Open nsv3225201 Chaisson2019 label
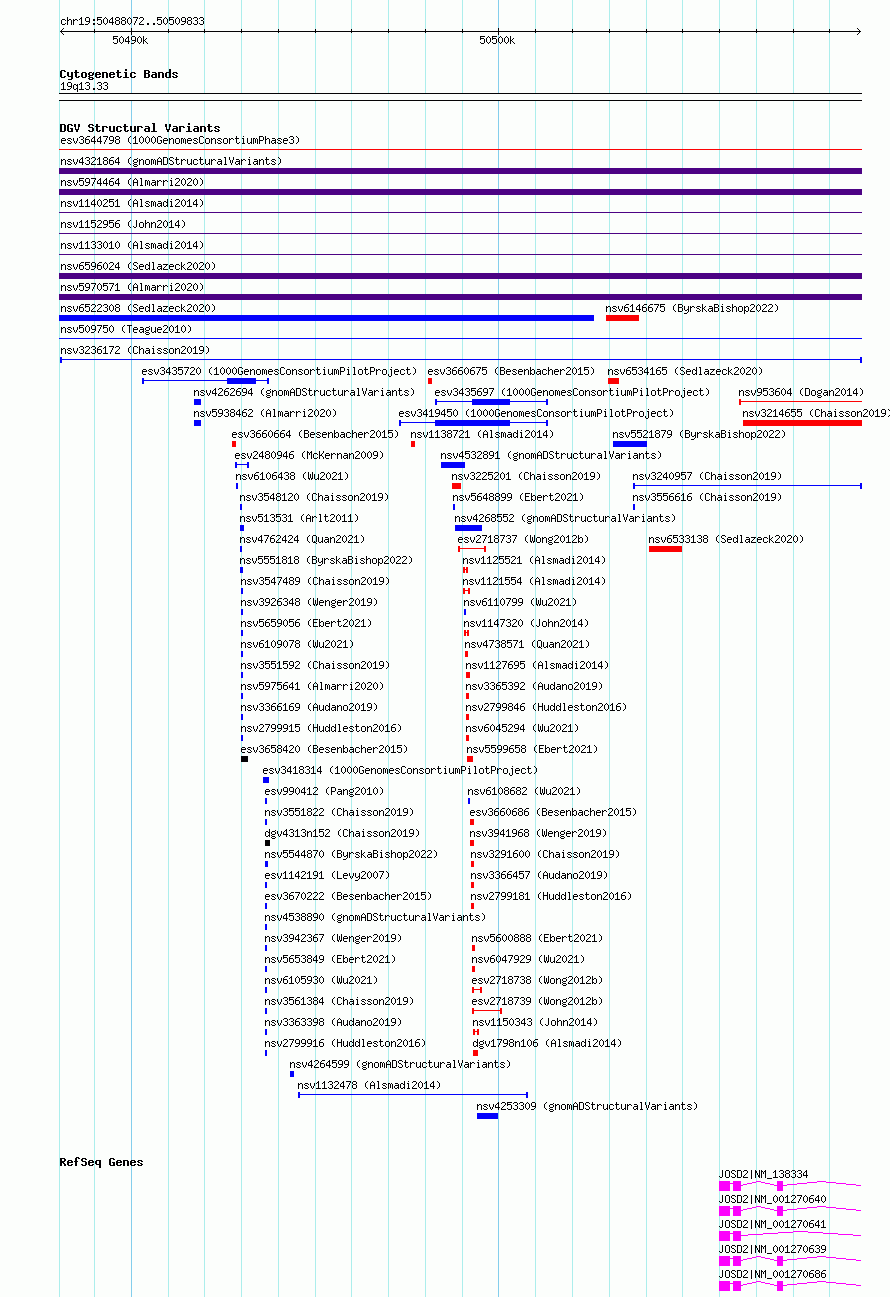Viewport: 890px width, 1297px height. [527, 476]
